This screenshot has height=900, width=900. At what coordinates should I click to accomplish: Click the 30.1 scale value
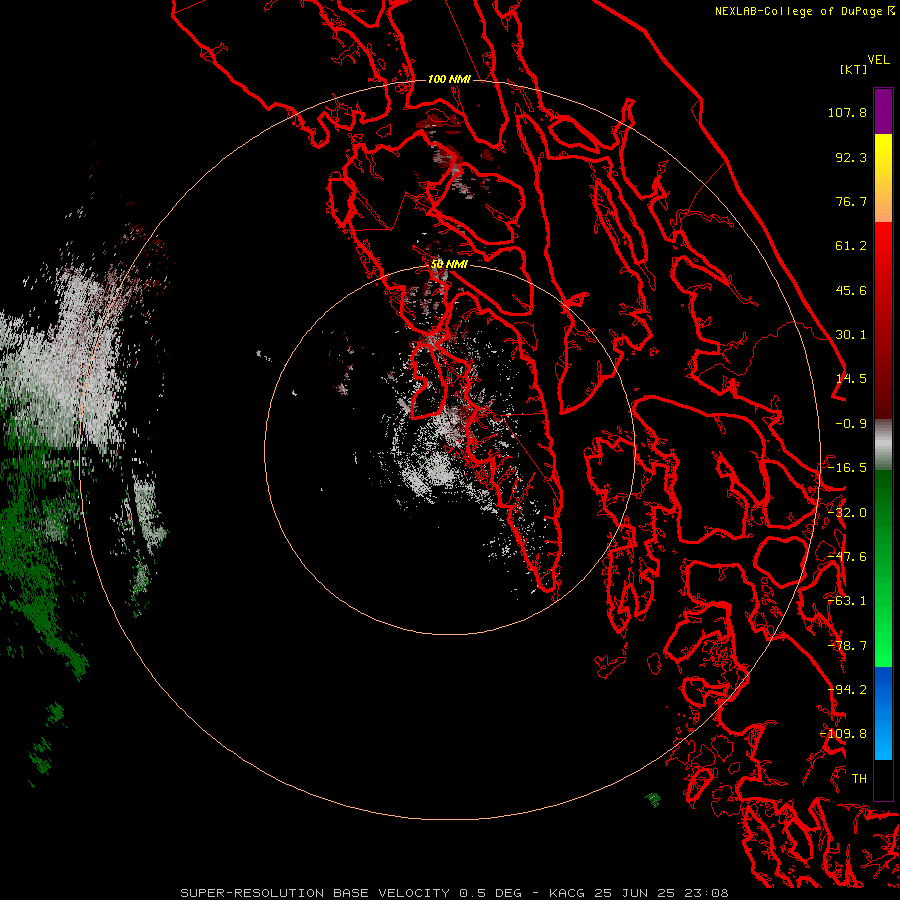point(851,335)
